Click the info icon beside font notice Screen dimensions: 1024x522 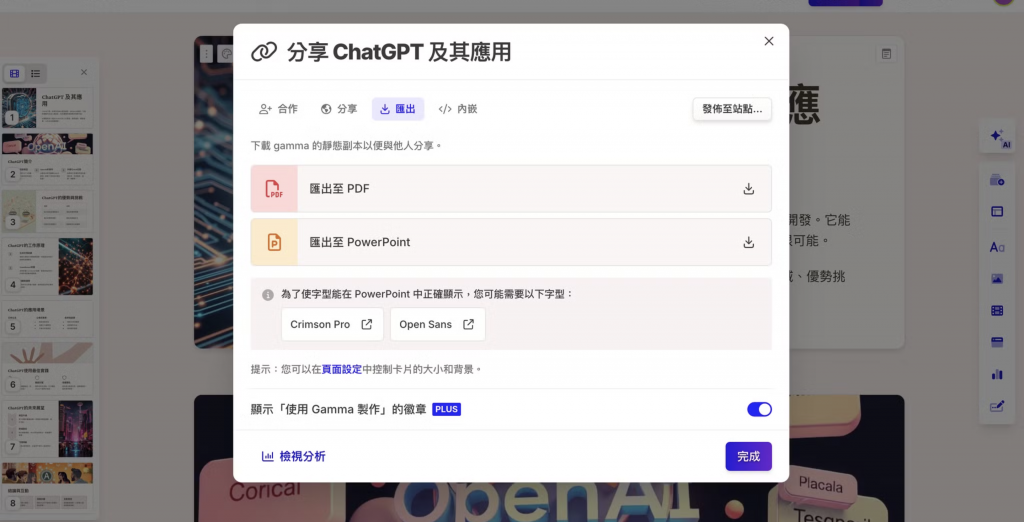tap(268, 295)
